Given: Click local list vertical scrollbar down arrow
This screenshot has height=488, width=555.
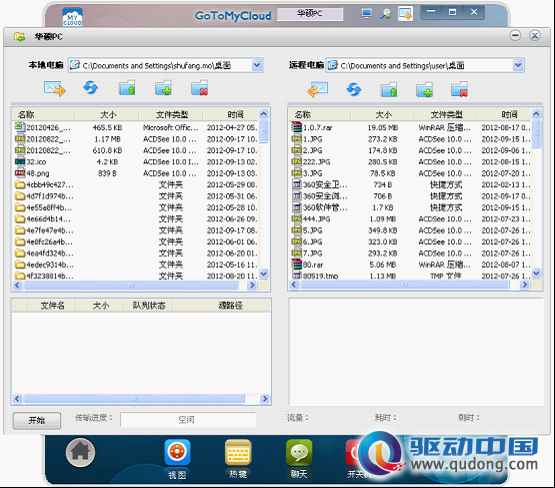Looking at the screenshot, I should click(x=264, y=274).
